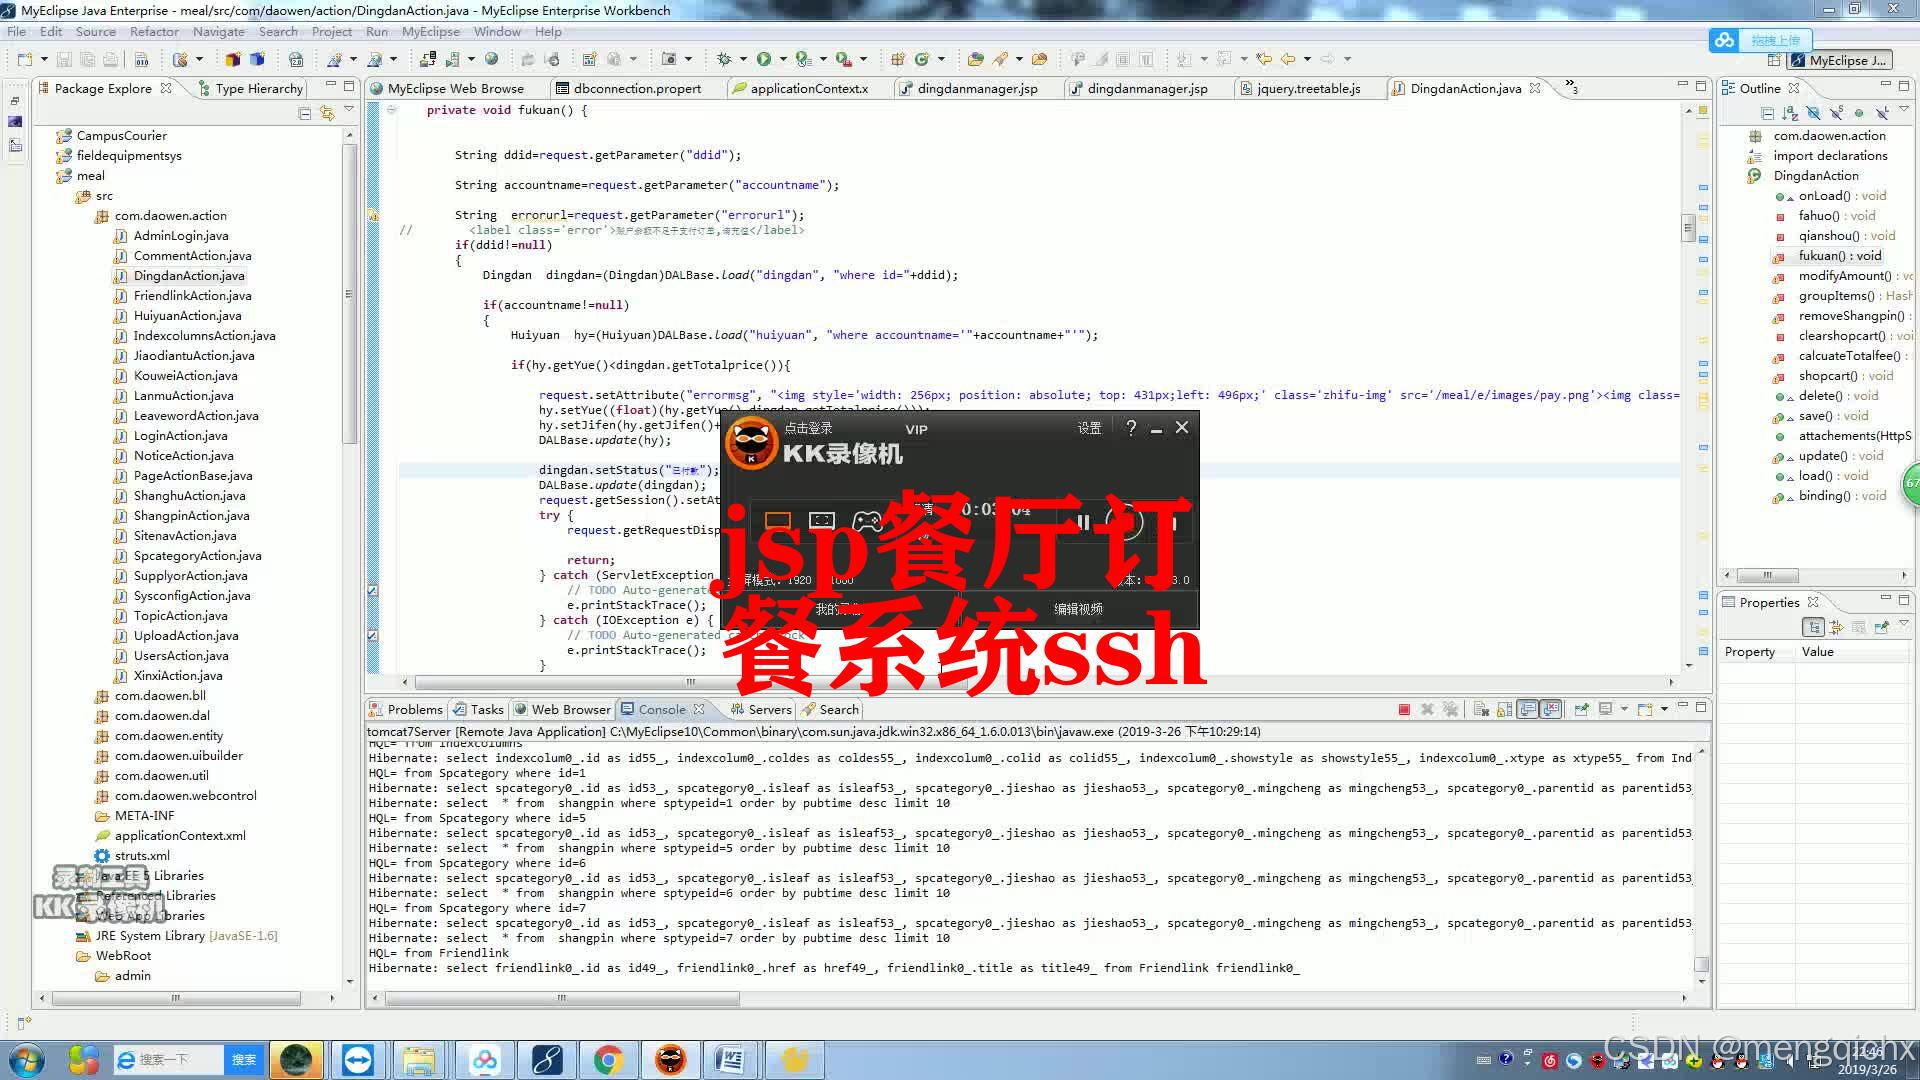Open the New file dropdown arrow in toolbar

pos(43,59)
